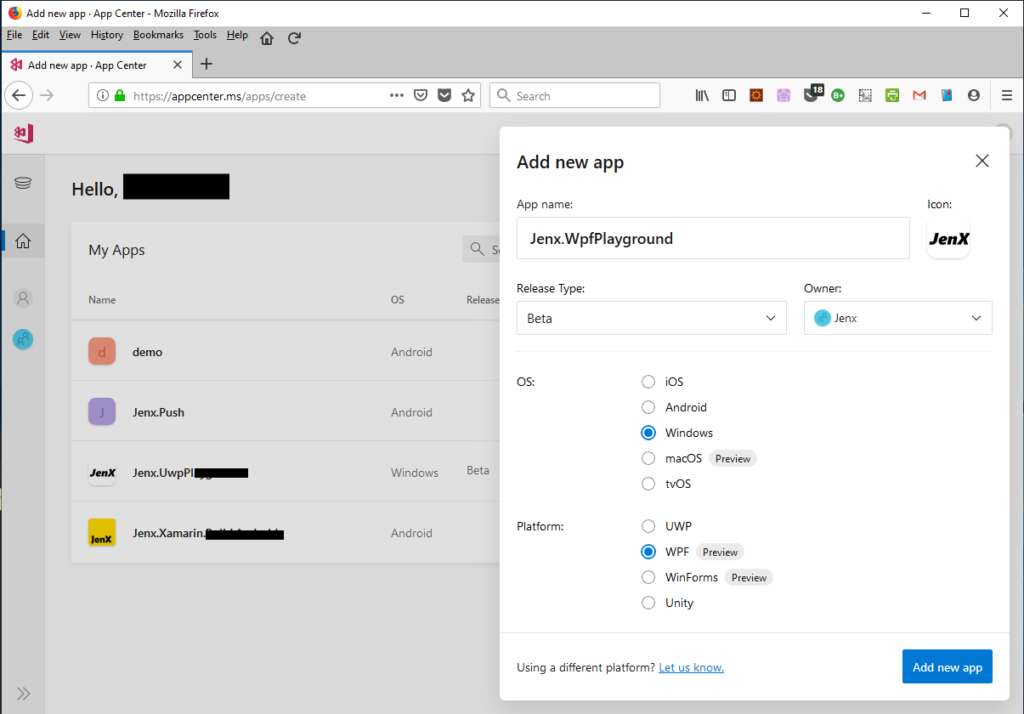Toggle the Firefox sidebar view icon
The height and width of the screenshot is (714, 1024).
click(729, 95)
